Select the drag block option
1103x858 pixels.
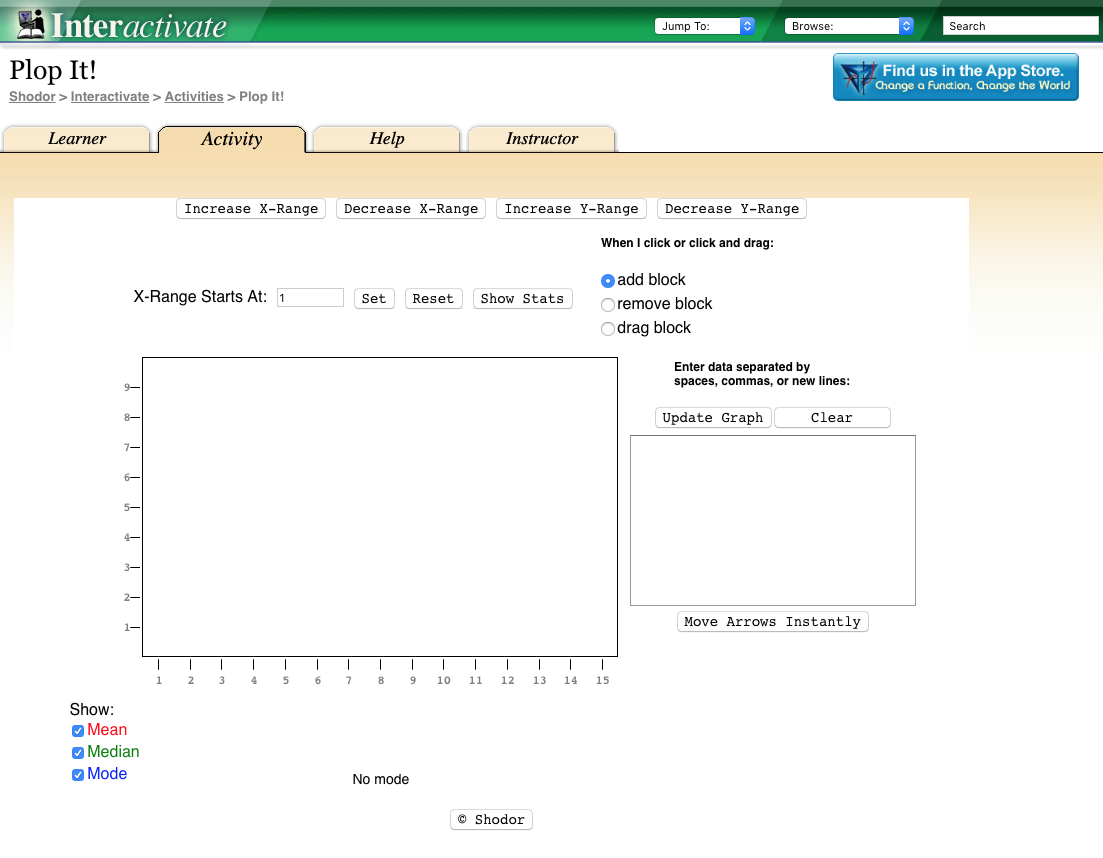[608, 329]
